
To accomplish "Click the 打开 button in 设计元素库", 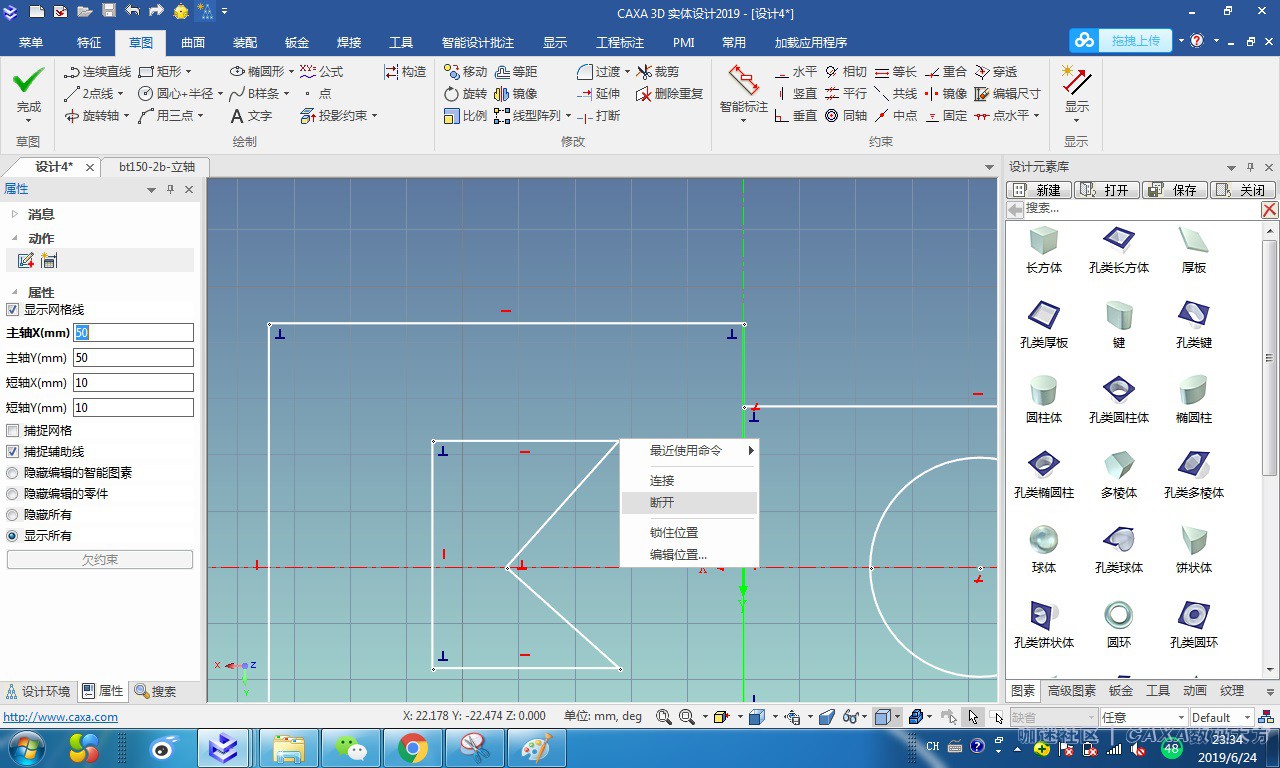I will 1107,190.
